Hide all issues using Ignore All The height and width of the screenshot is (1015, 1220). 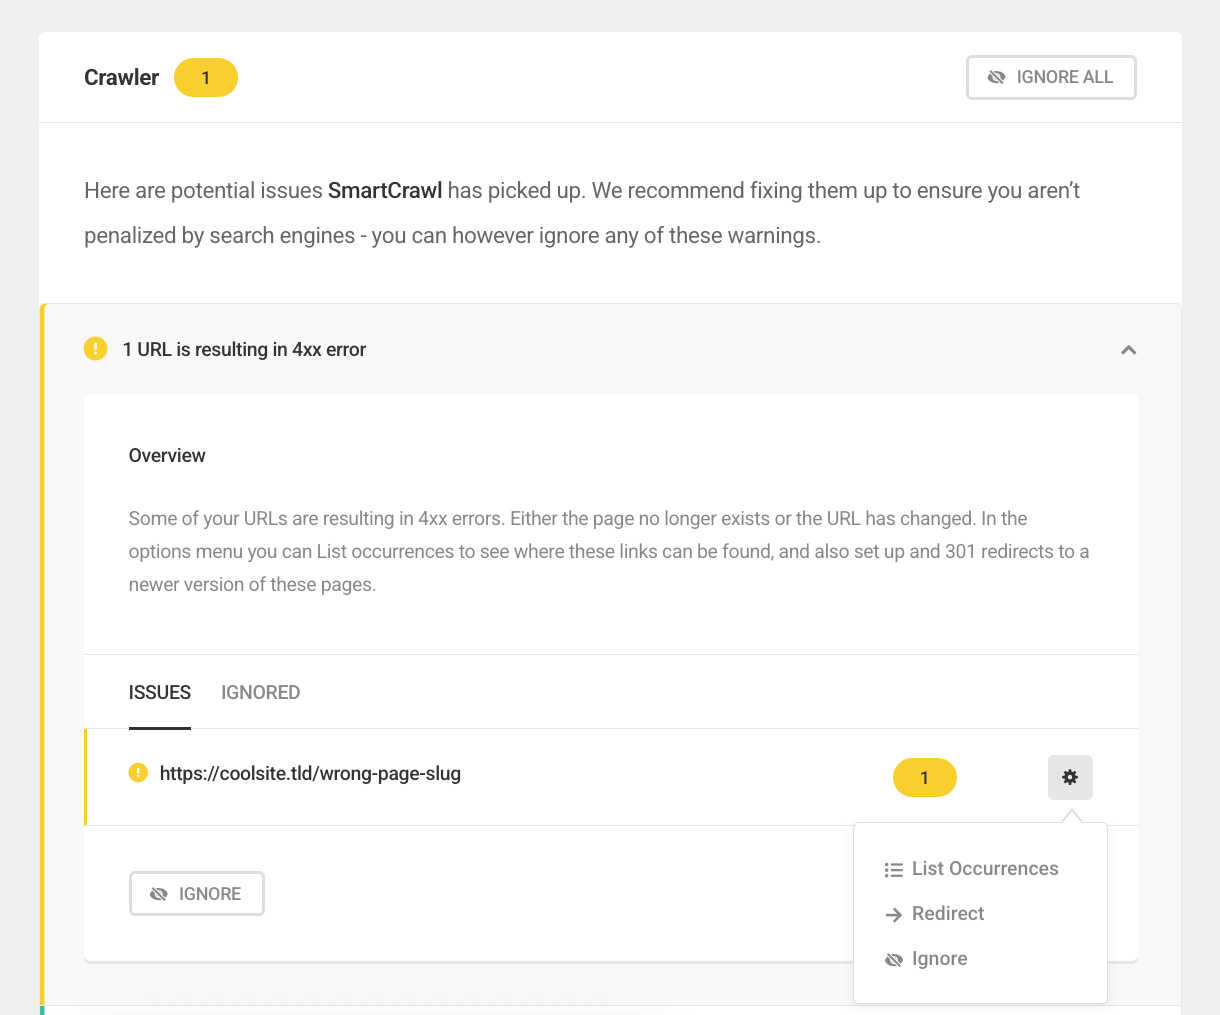click(1051, 77)
